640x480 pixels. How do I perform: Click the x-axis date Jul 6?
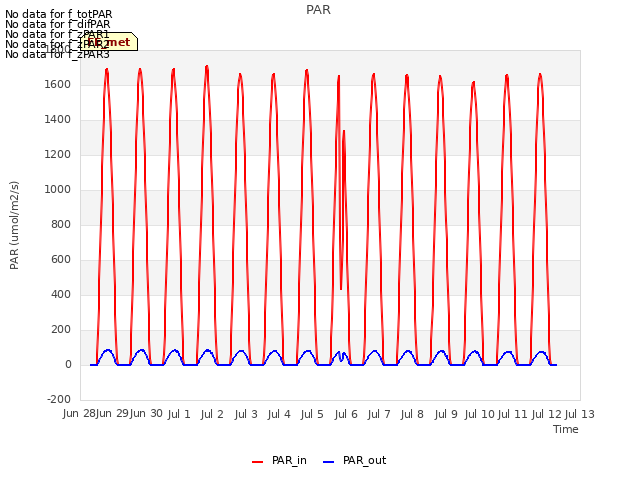coord(346,414)
